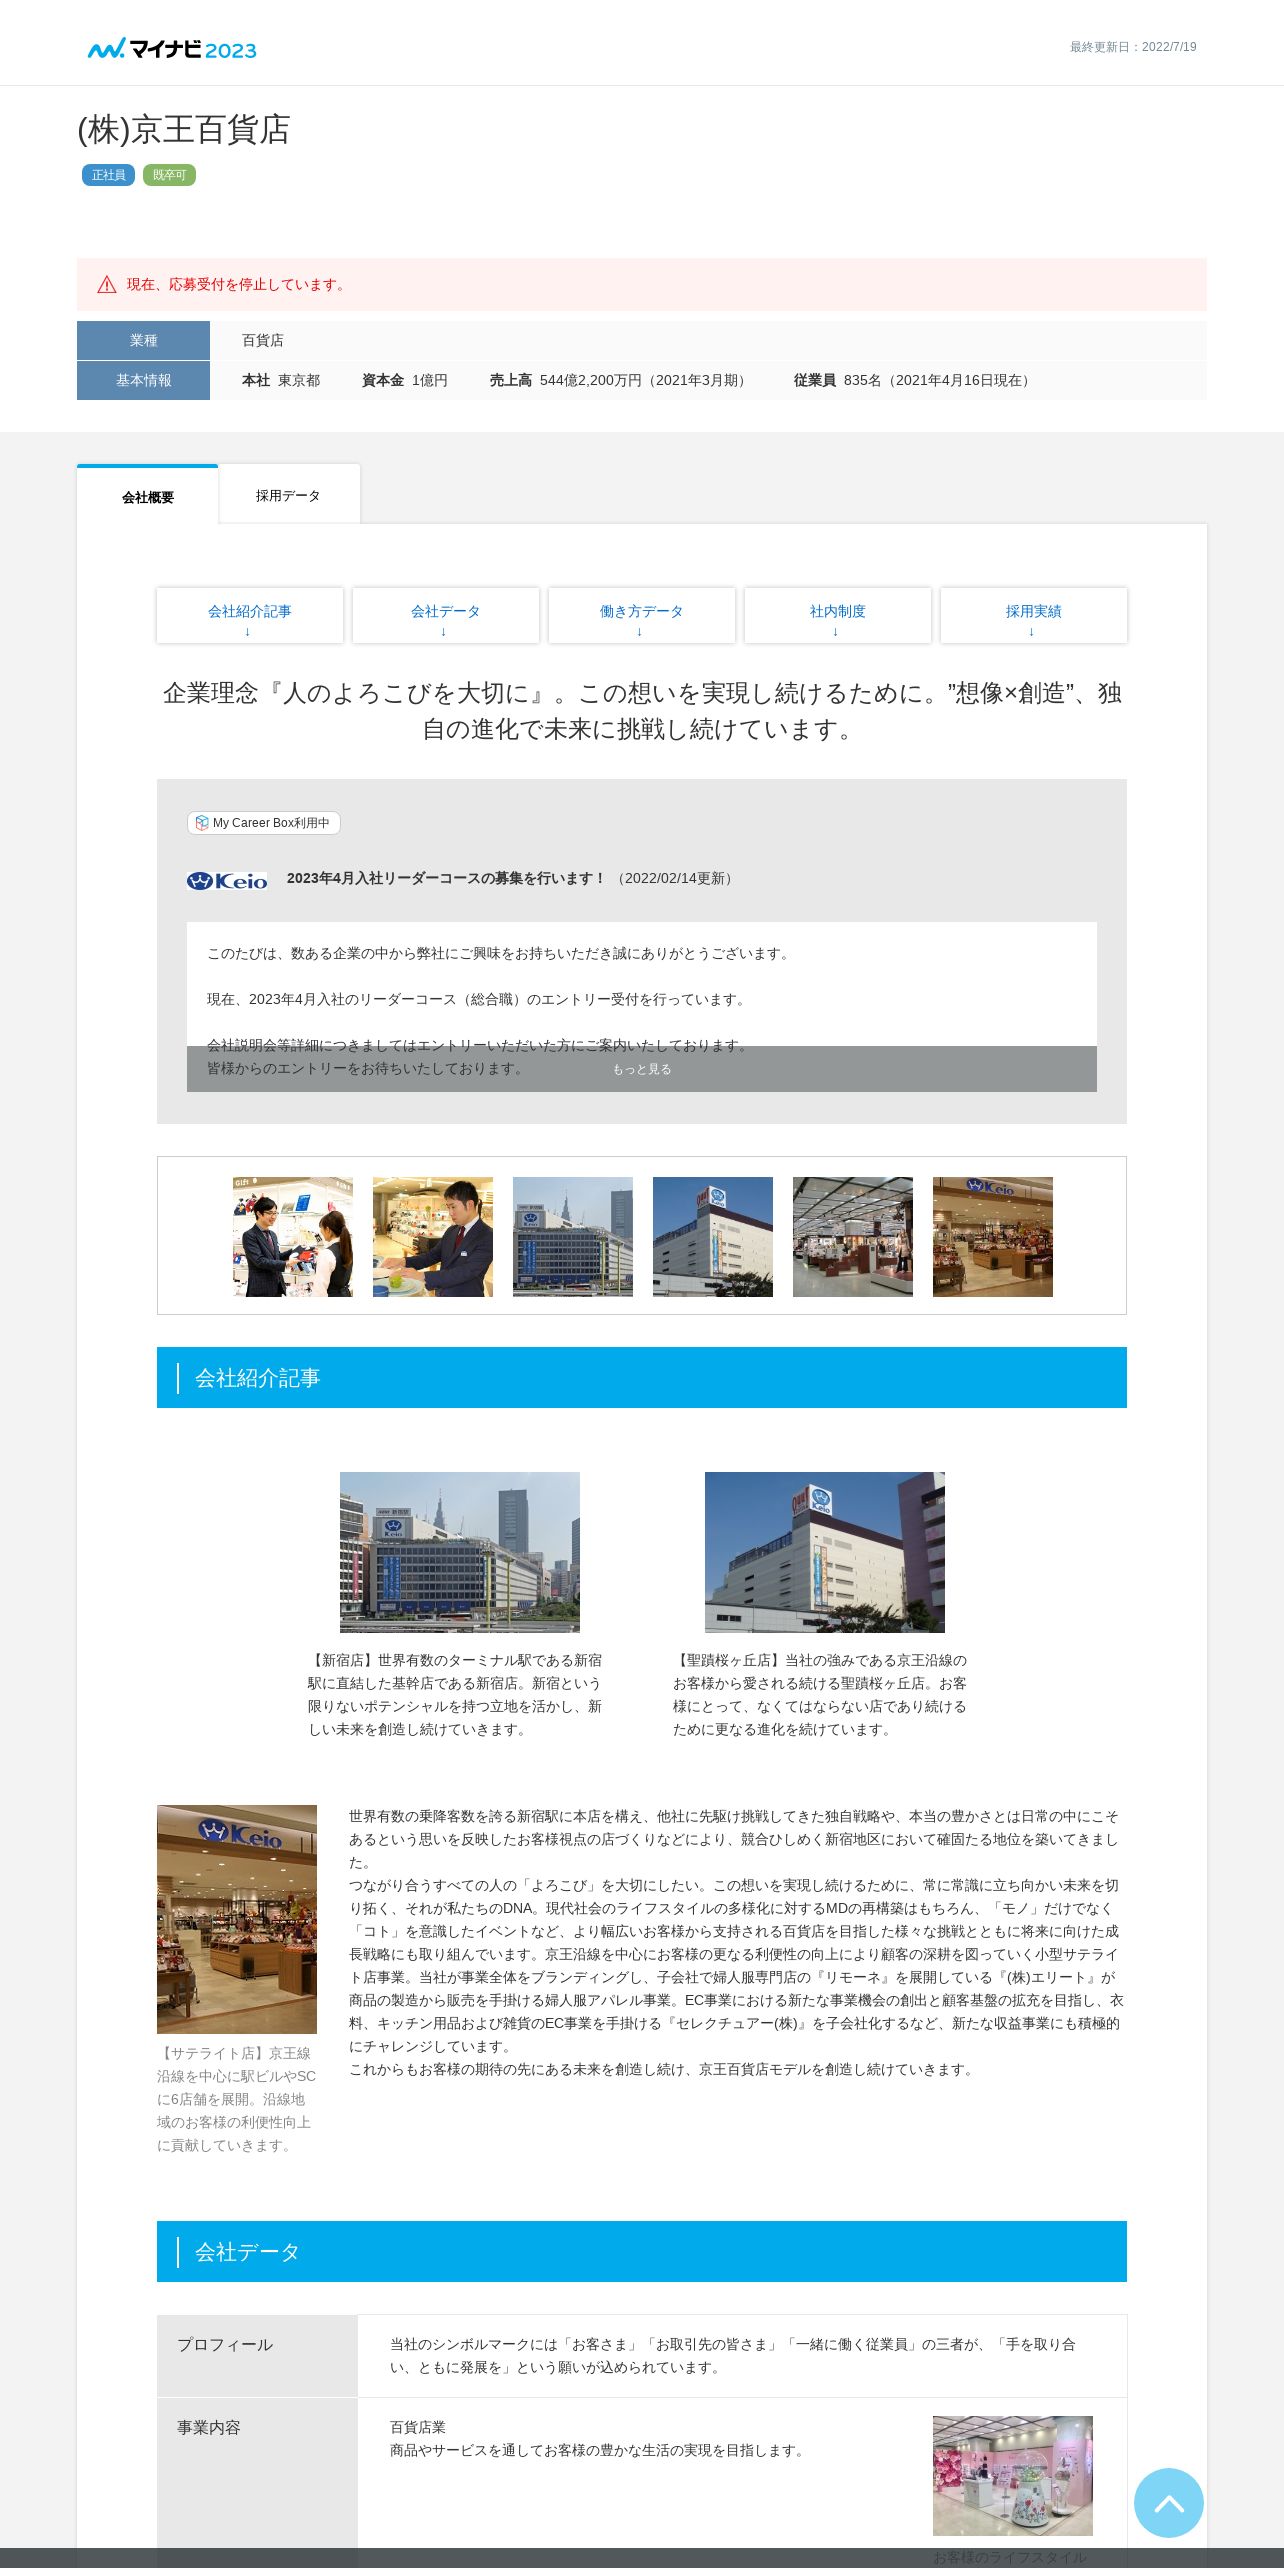The image size is (1284, 2568).
Task: Click the large 新宿店 building photo
Action: 460,1552
